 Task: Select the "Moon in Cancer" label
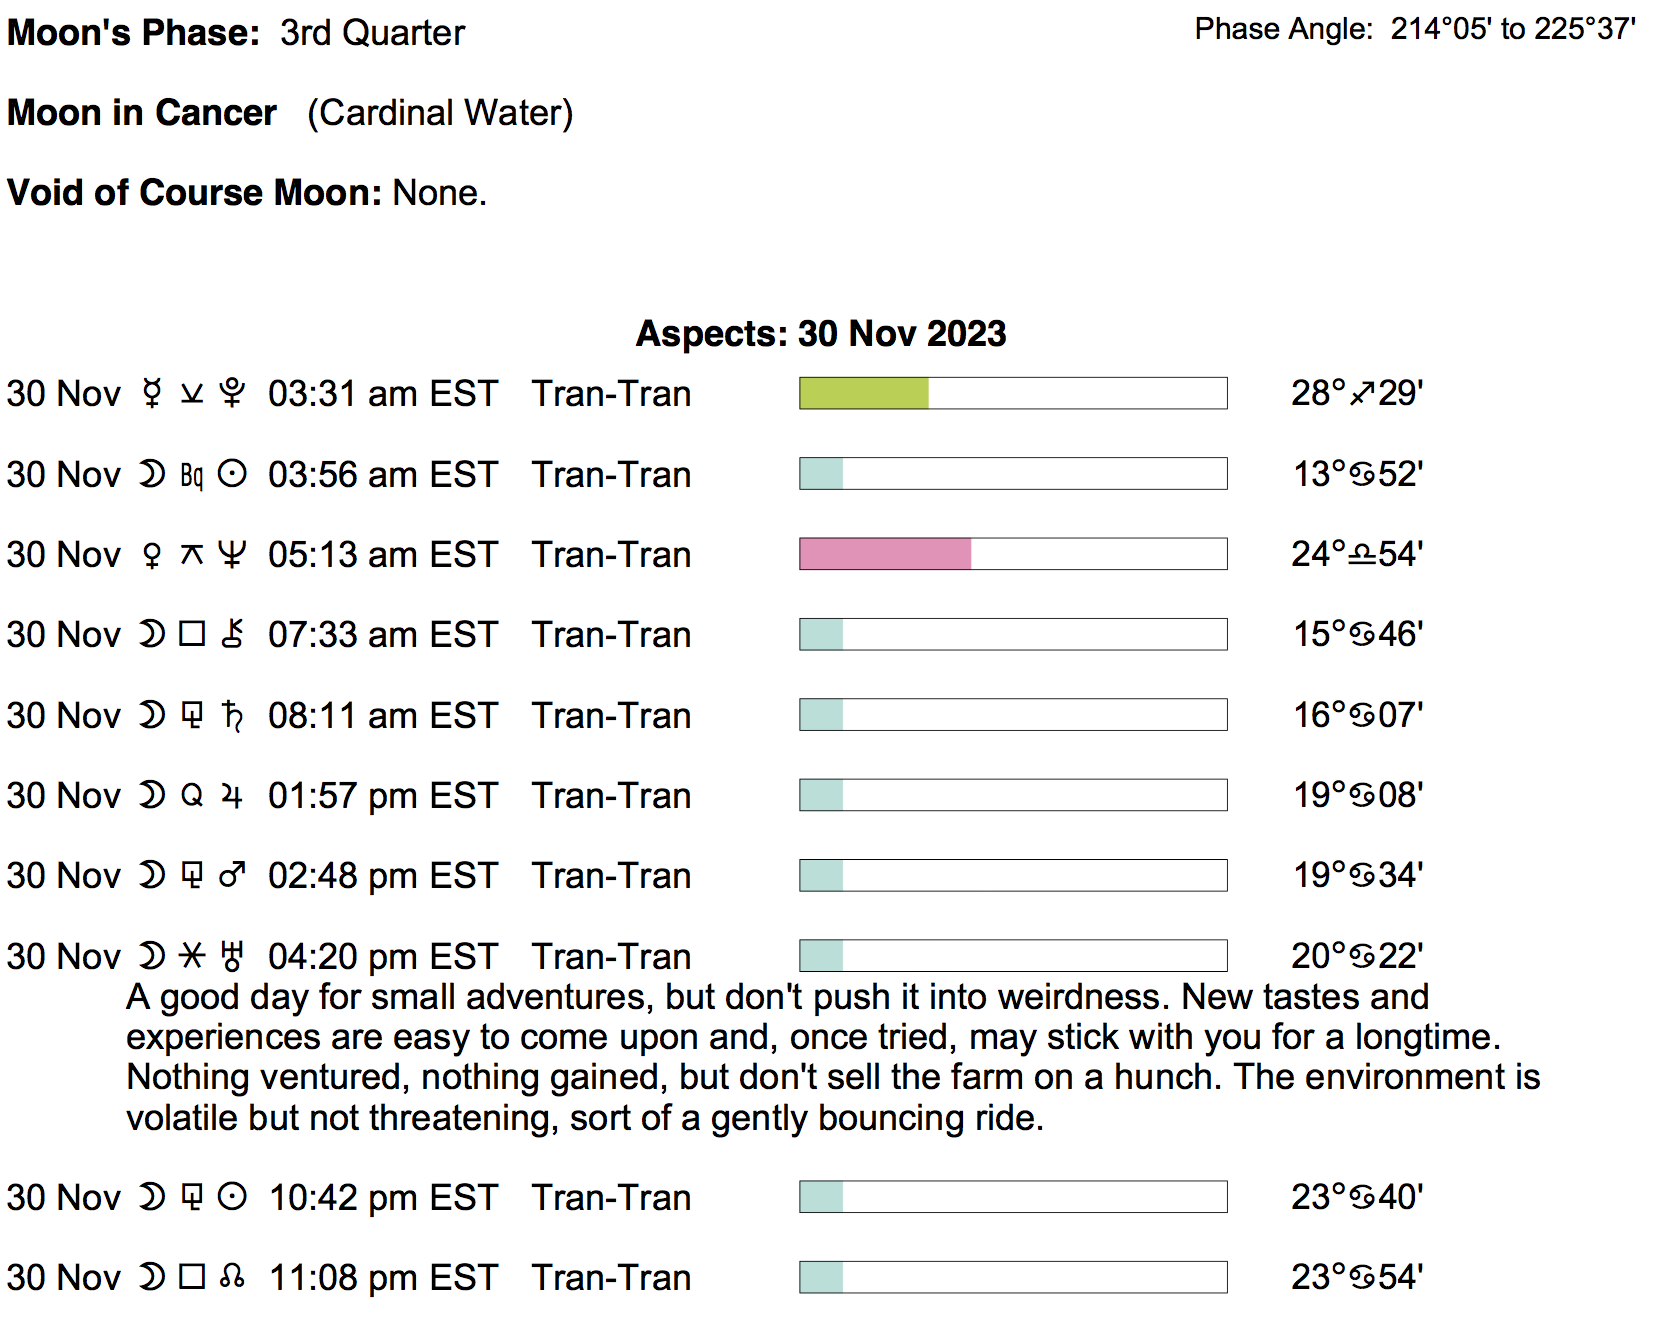point(142,113)
